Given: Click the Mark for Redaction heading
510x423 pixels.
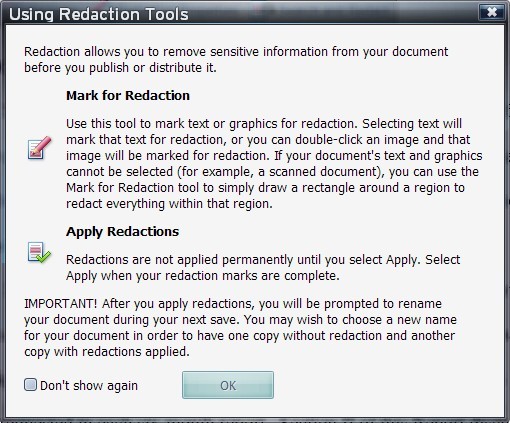Looking at the screenshot, I should (x=128, y=96).
